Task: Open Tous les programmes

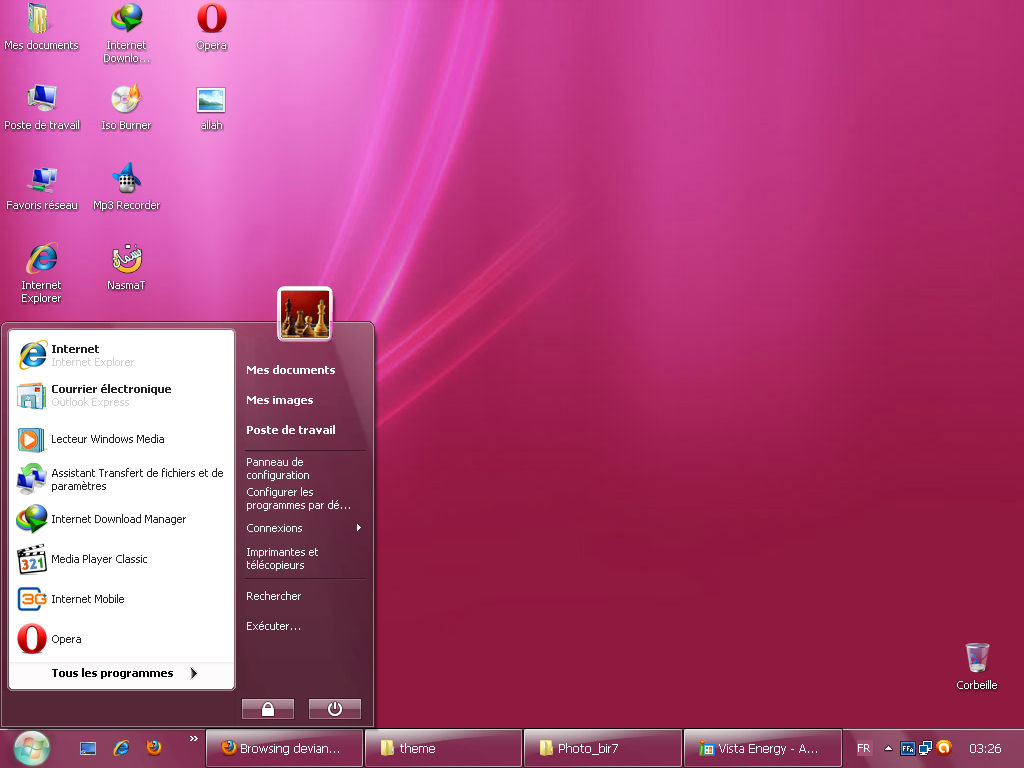Action: click(110, 673)
